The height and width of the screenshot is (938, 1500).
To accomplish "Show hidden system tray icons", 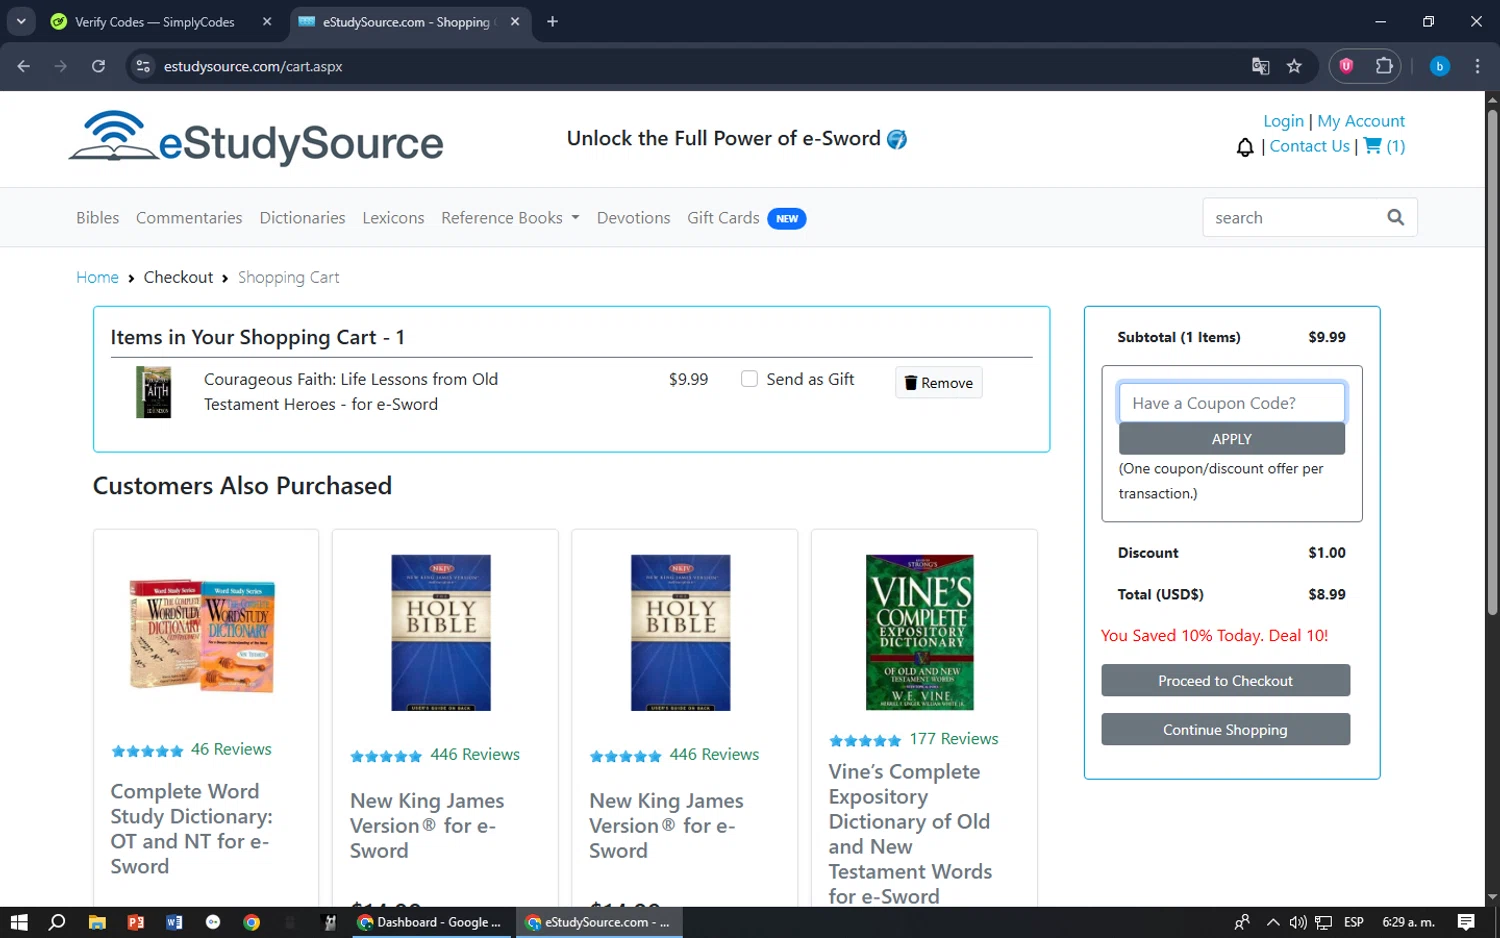I will pos(1272,922).
